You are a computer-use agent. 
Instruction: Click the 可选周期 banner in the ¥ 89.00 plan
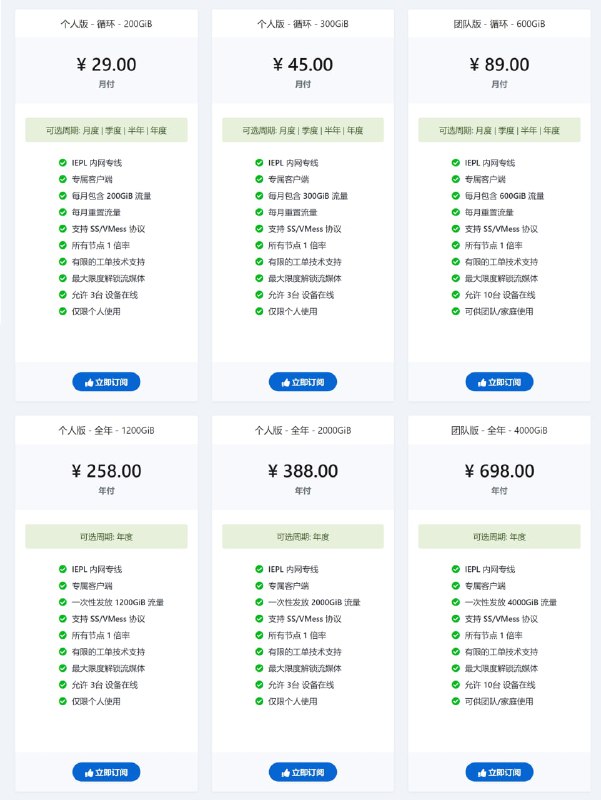(x=499, y=130)
